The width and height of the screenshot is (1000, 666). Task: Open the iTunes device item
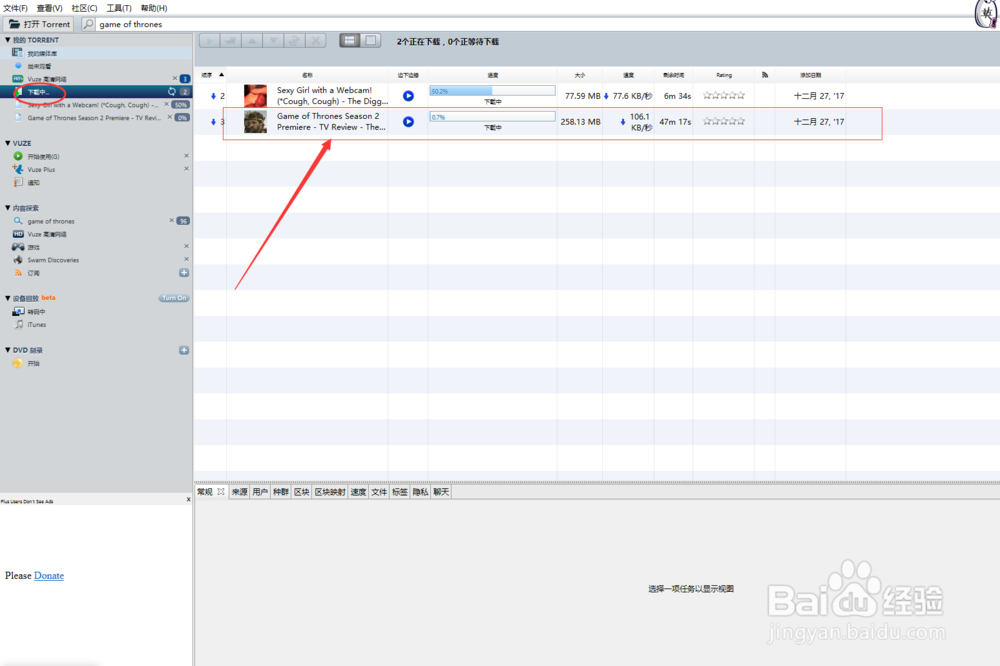click(x=36, y=325)
